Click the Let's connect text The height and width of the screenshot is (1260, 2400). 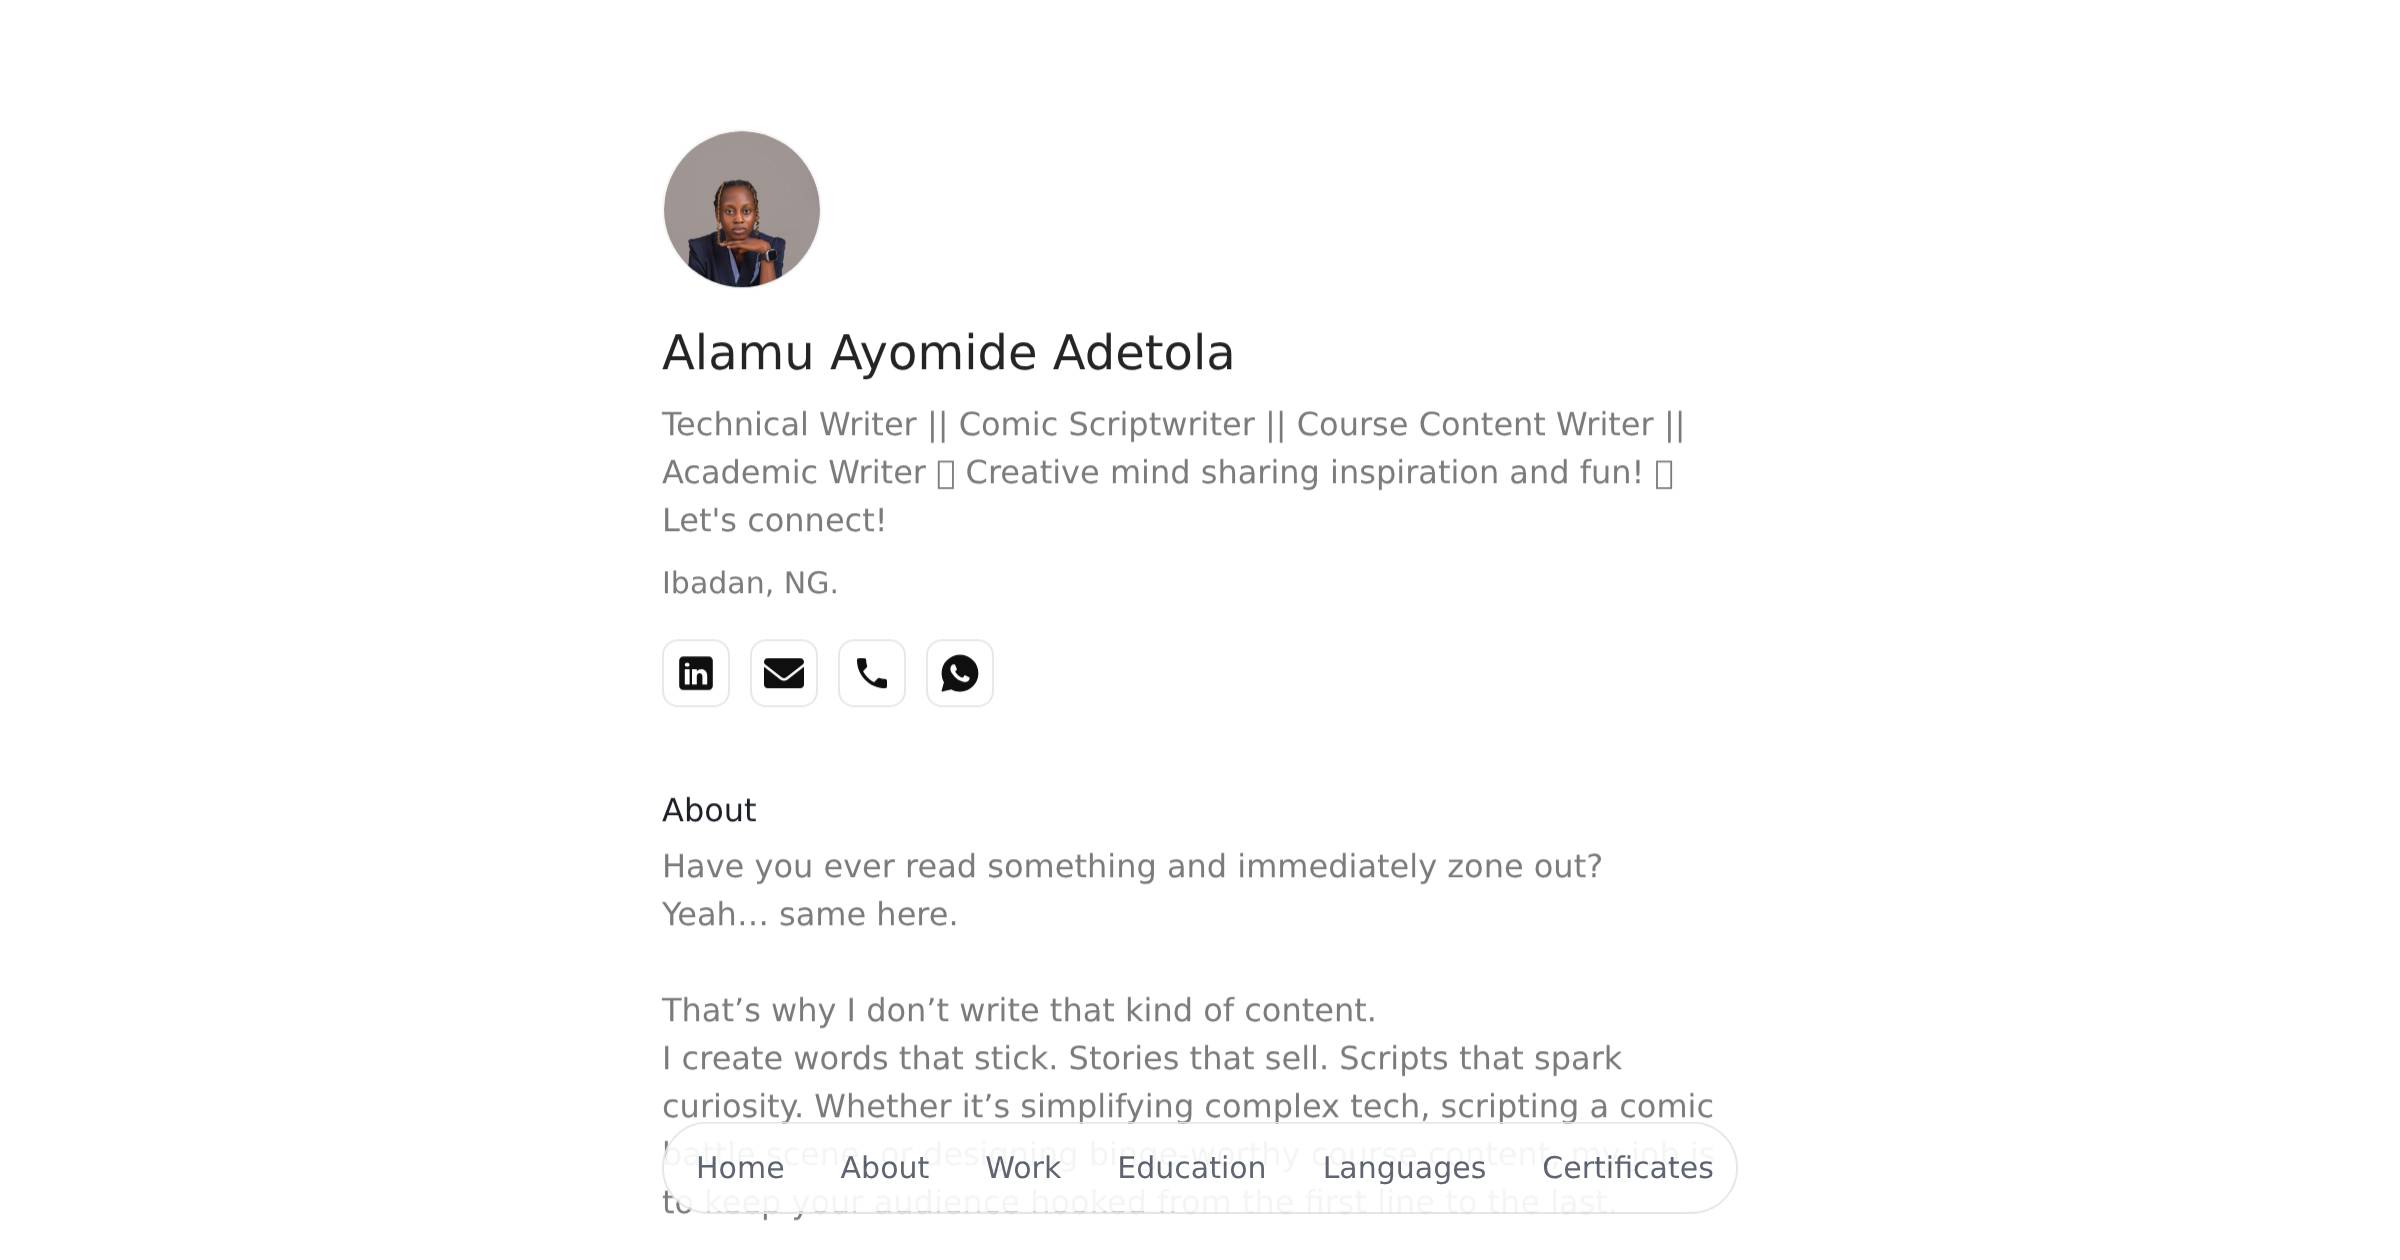775,519
